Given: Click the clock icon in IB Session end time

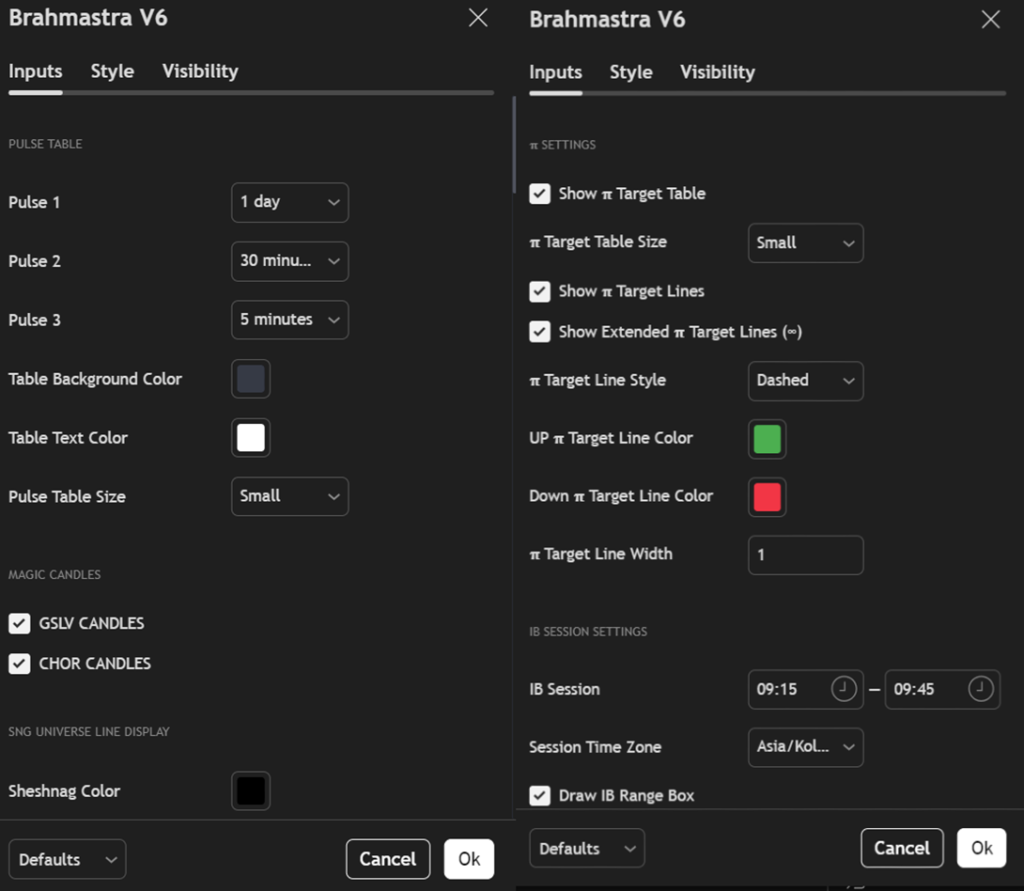Looking at the screenshot, I should click(x=981, y=689).
